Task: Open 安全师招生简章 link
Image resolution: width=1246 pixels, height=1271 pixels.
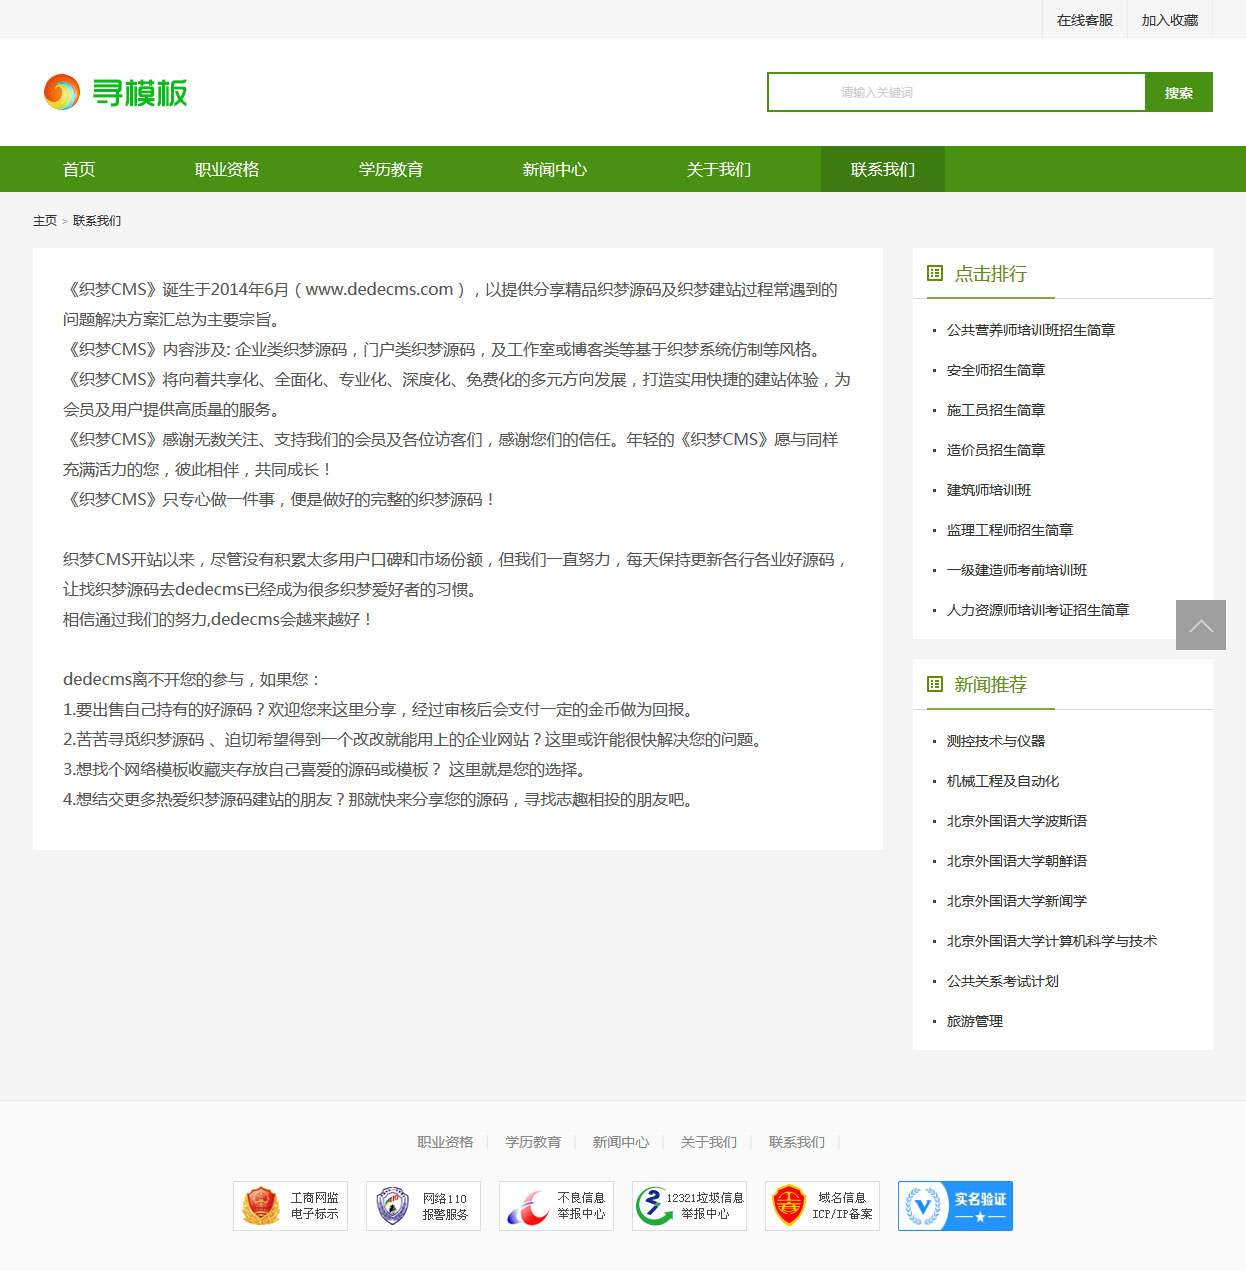Action: pos(996,370)
